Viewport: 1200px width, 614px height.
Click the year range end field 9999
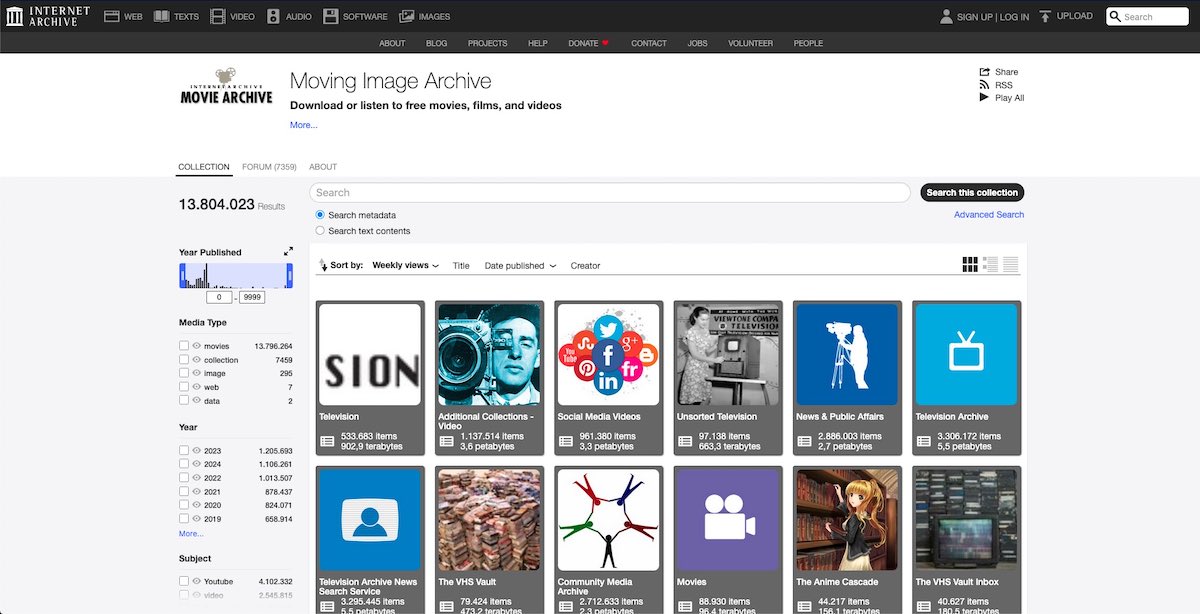(252, 298)
